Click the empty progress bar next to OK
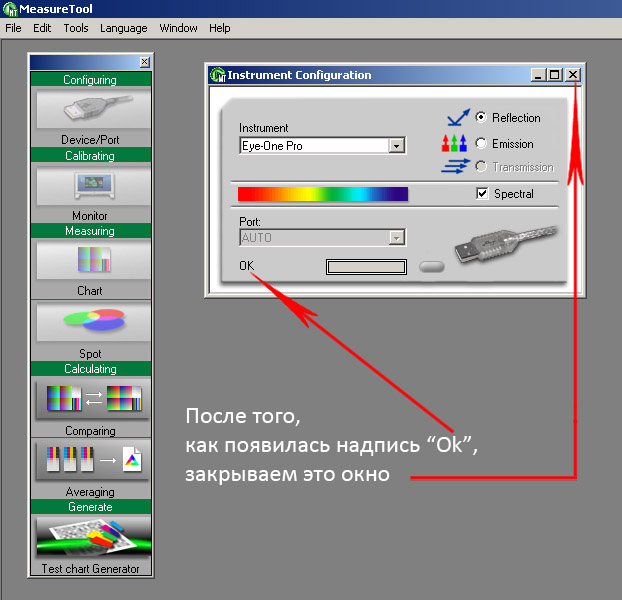Viewport: 622px width, 600px height. [x=366, y=267]
